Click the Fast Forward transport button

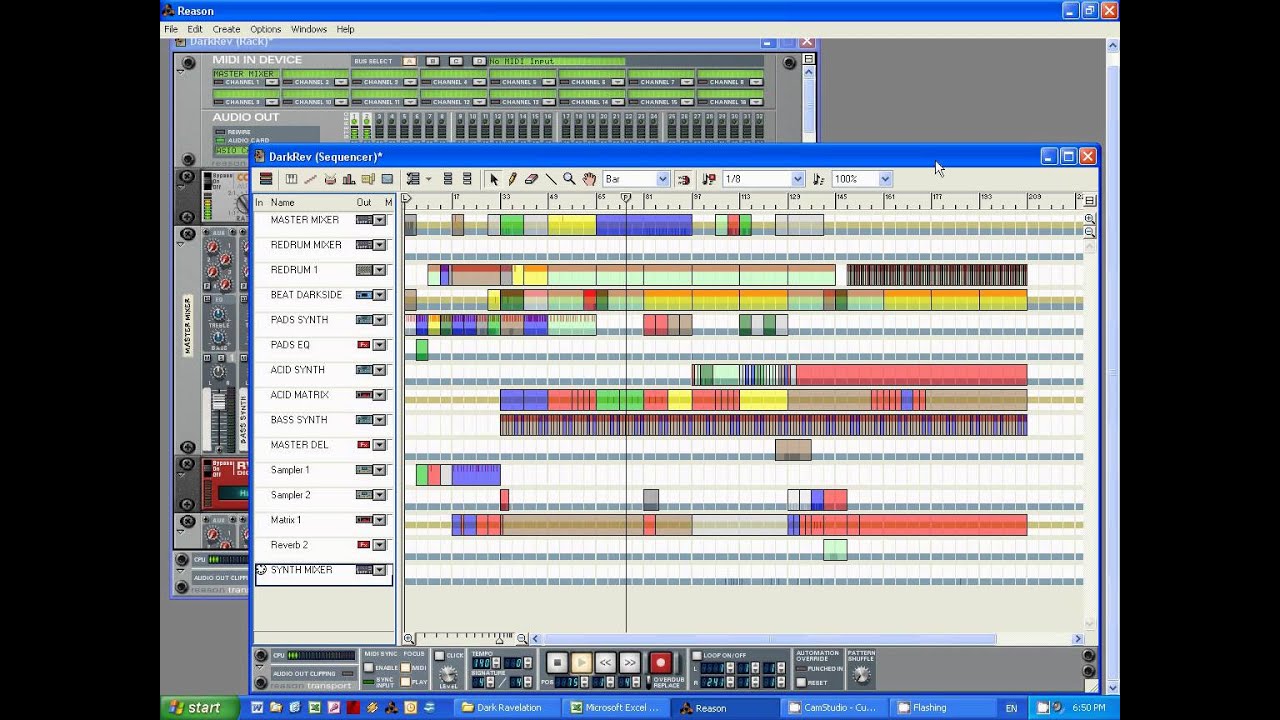pyautogui.click(x=630, y=662)
